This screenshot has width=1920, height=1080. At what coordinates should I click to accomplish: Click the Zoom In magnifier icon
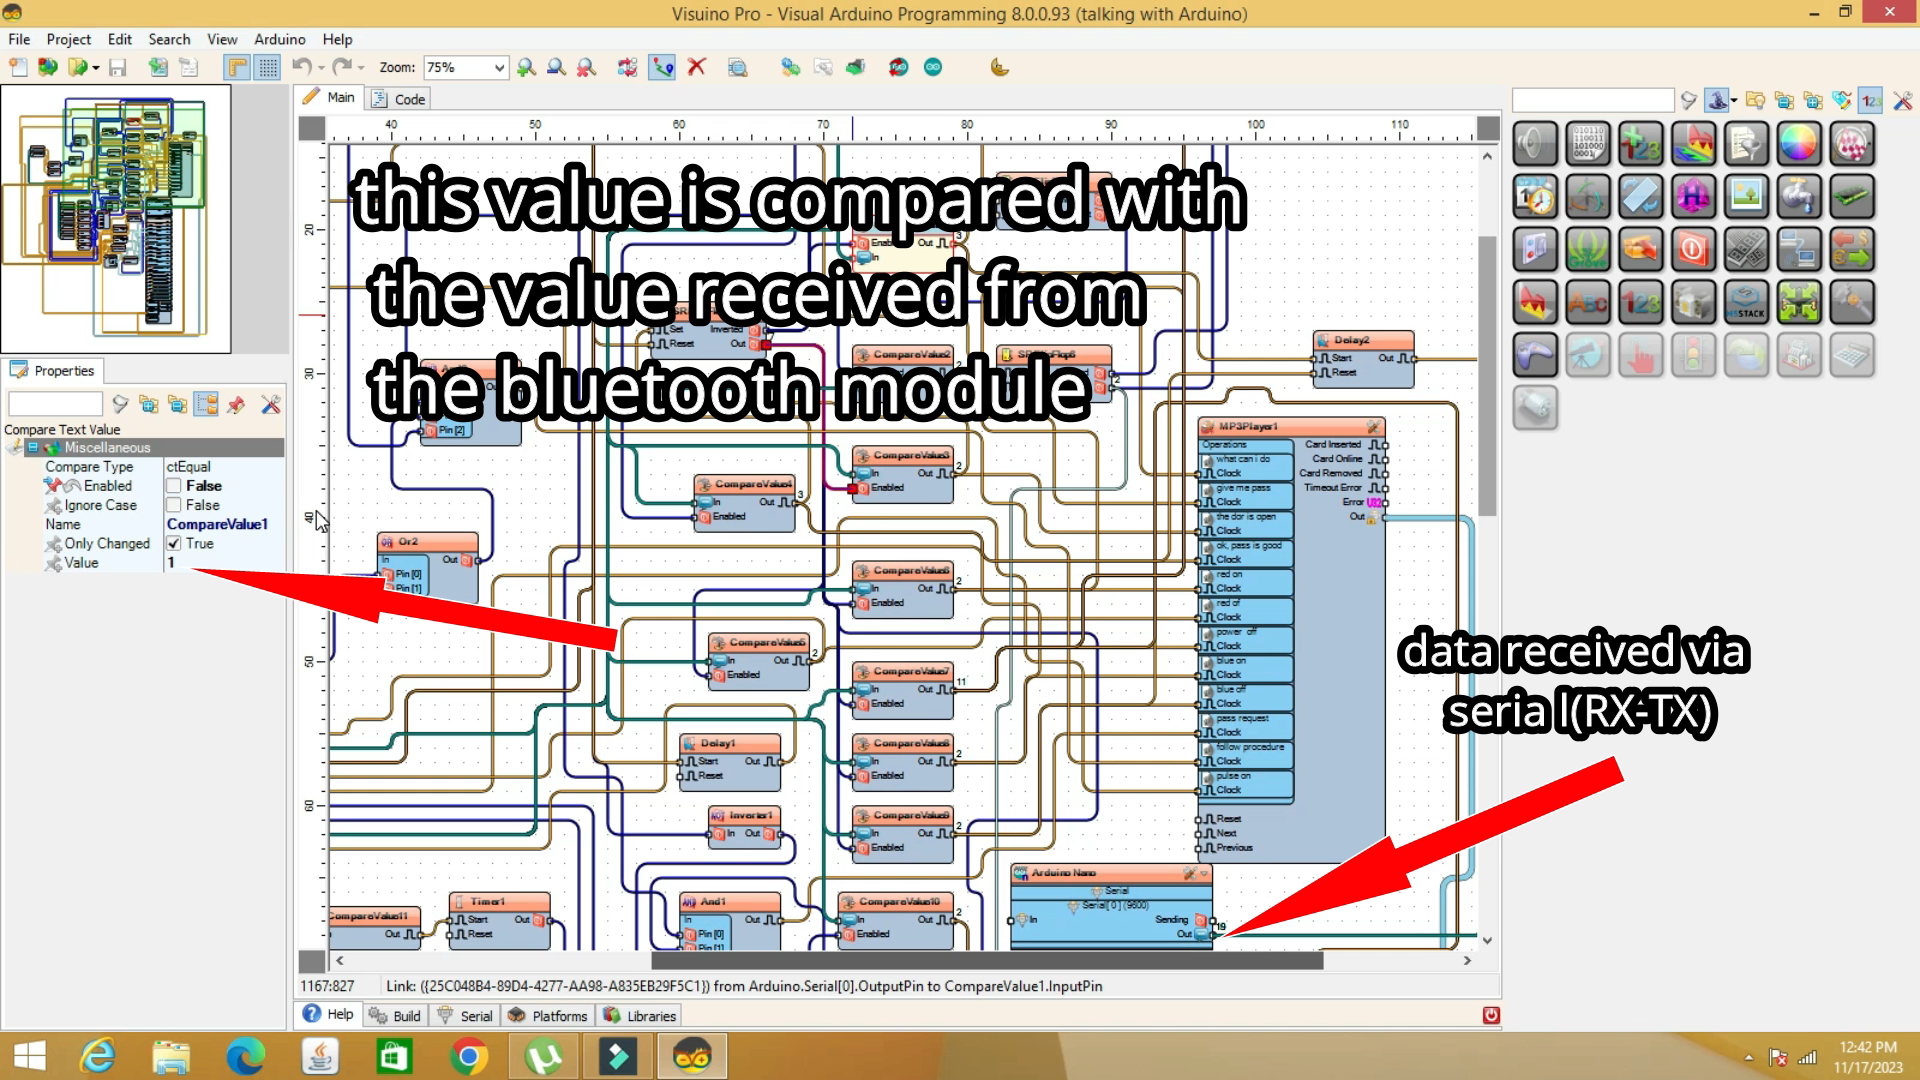pyautogui.click(x=526, y=68)
